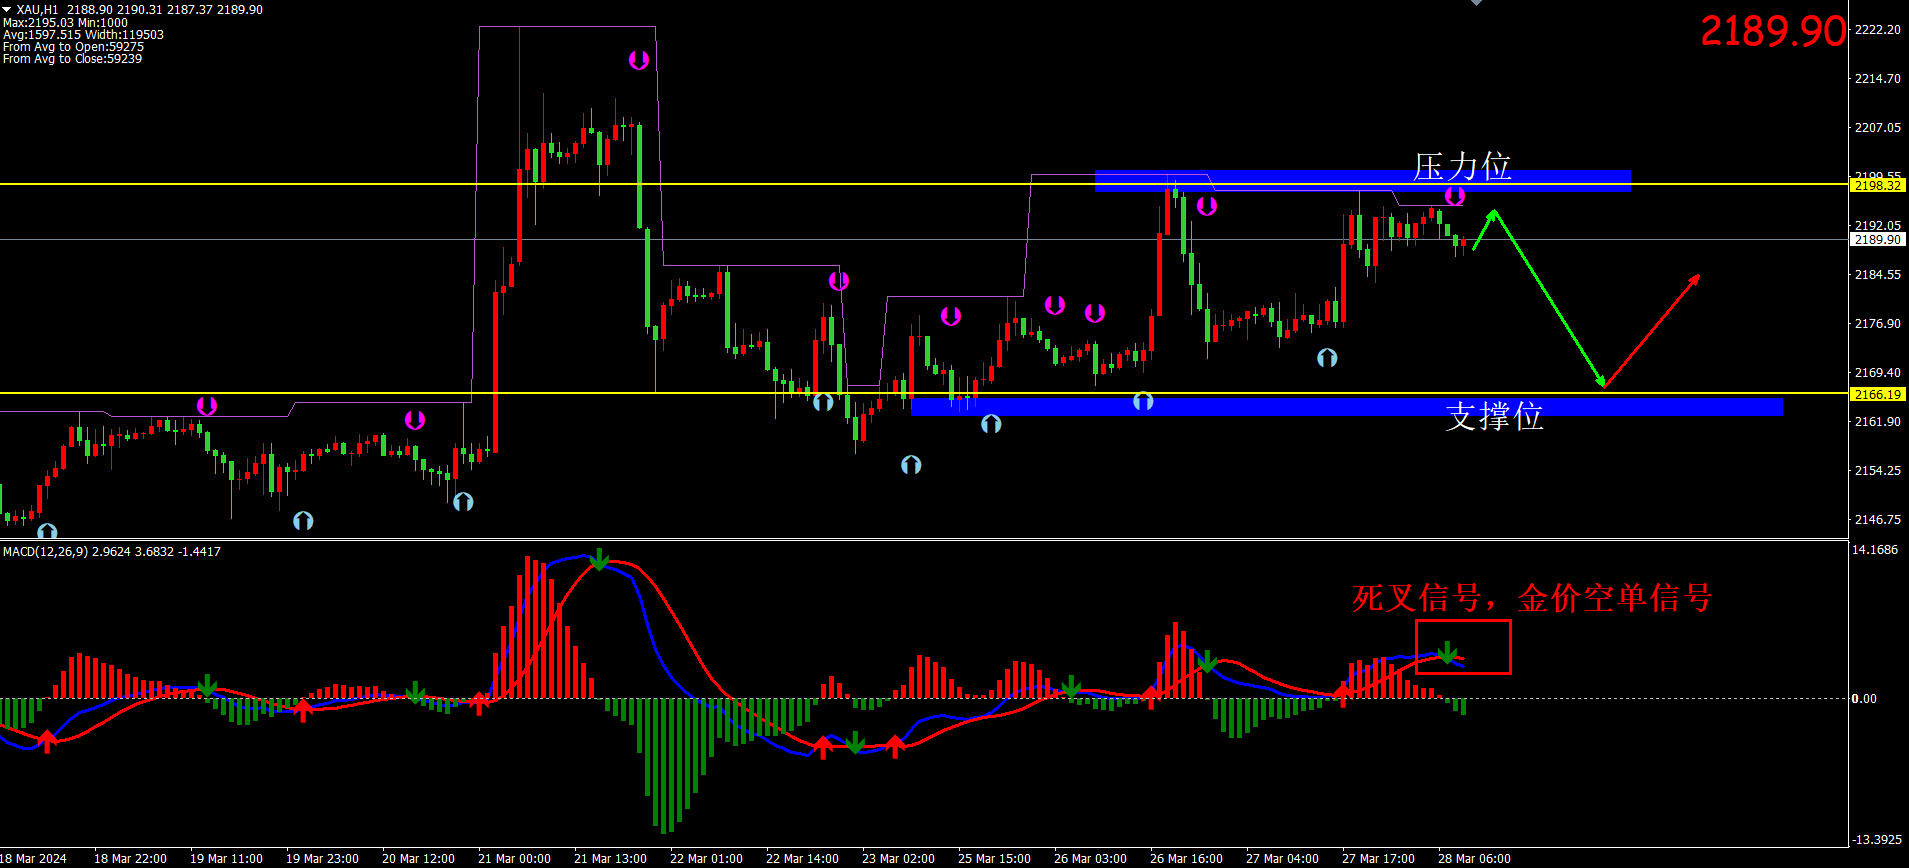
Task: Select the magenta arrow beside the 压力位 label
Action: pyautogui.click(x=1454, y=195)
